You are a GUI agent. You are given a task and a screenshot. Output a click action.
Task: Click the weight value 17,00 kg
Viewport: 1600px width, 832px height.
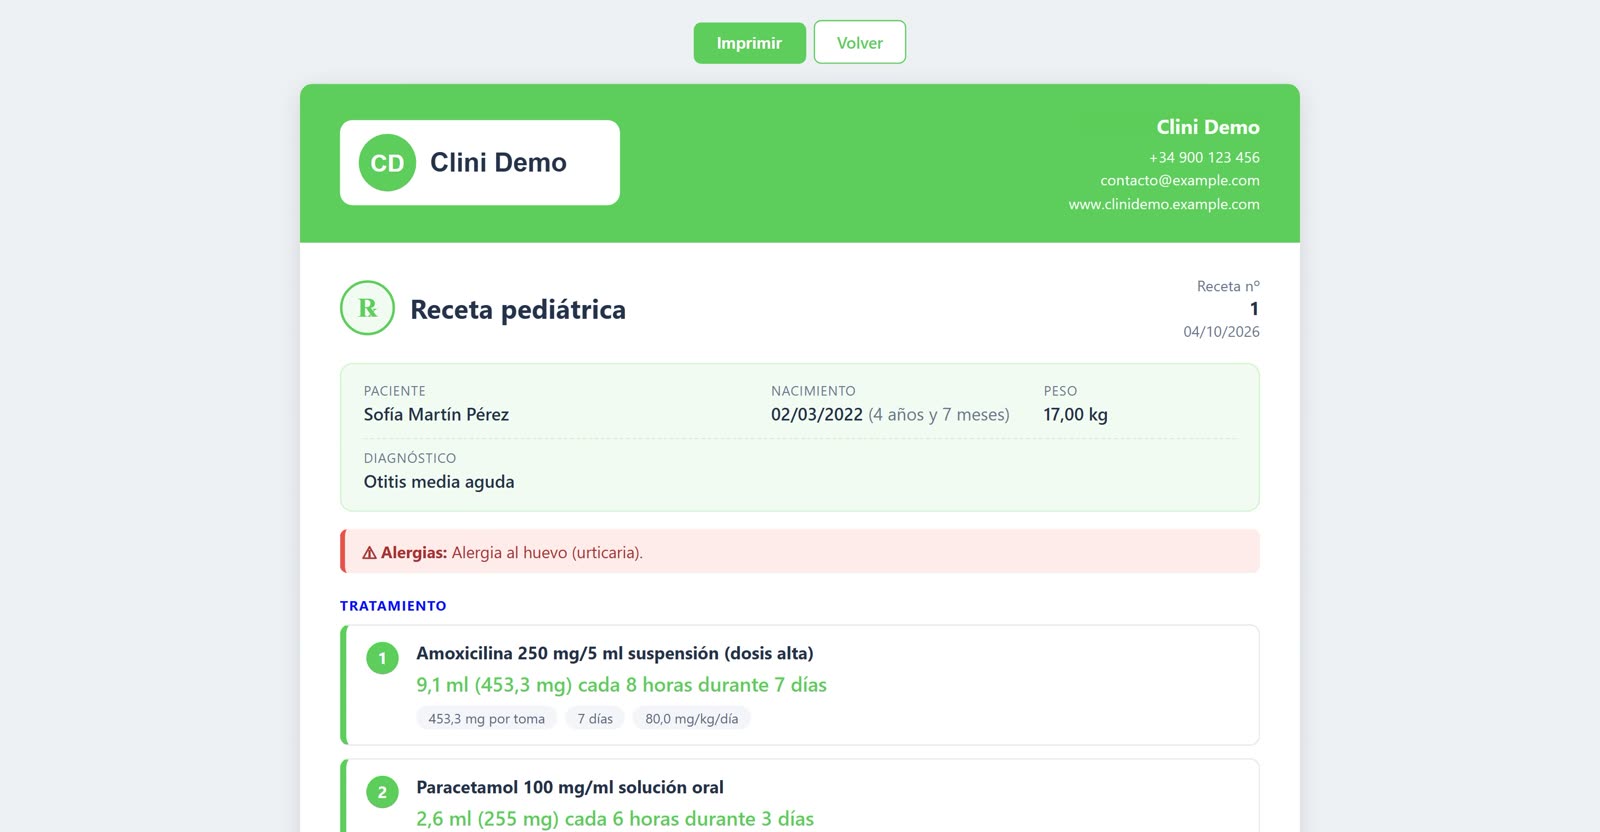1075,414
